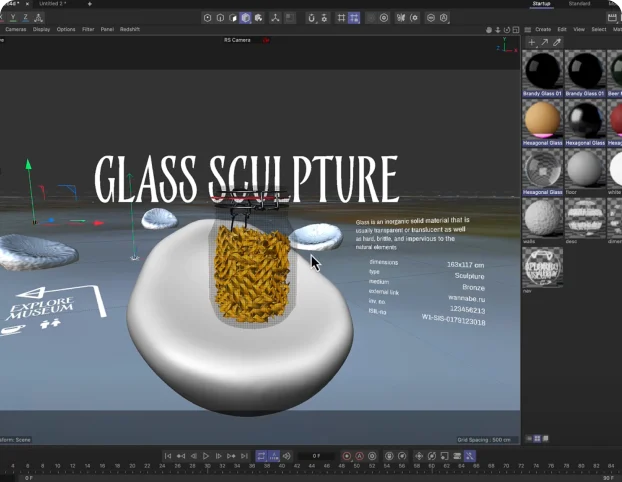The height and width of the screenshot is (482, 622).
Task: Click the viewport zoom arrow icon
Action: 498,30
